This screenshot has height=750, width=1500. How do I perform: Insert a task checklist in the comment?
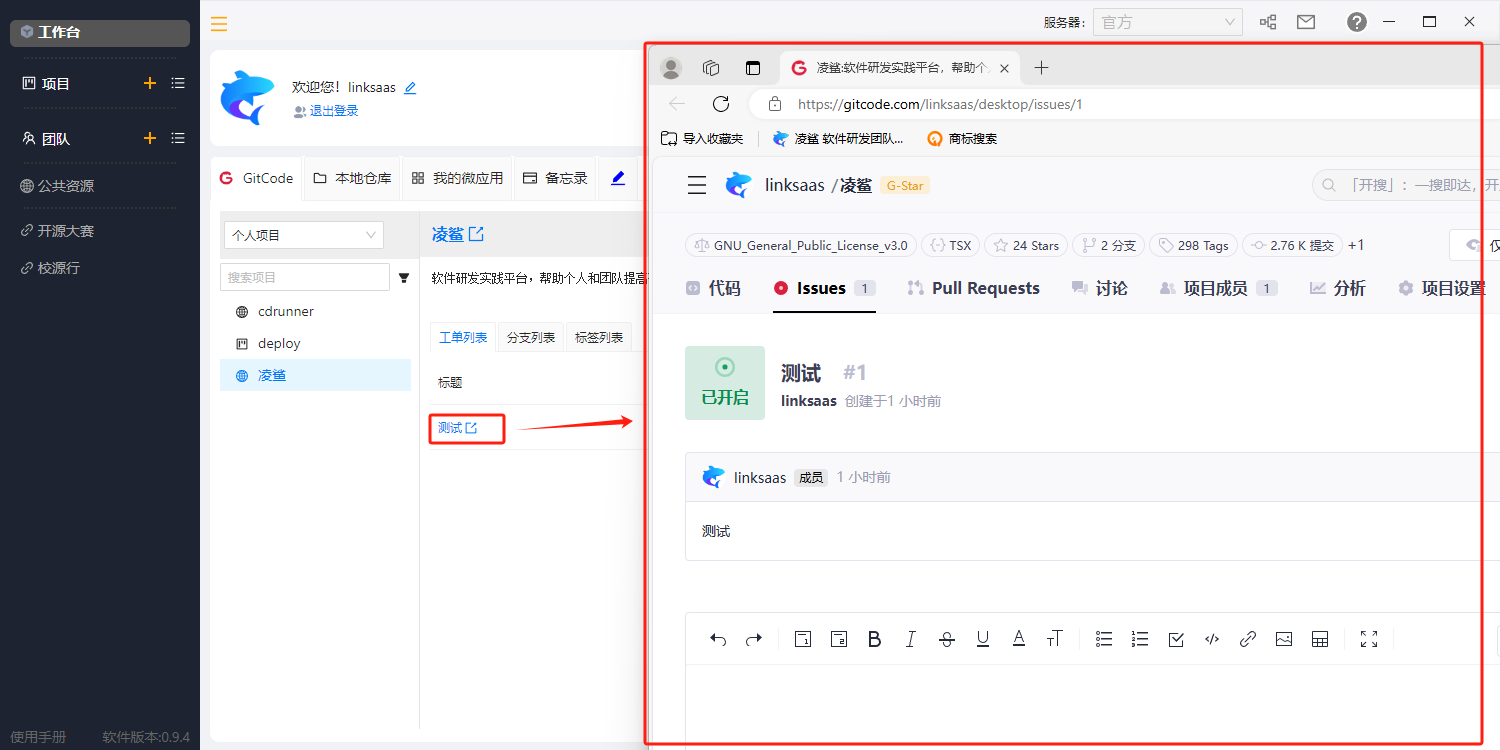1176,640
